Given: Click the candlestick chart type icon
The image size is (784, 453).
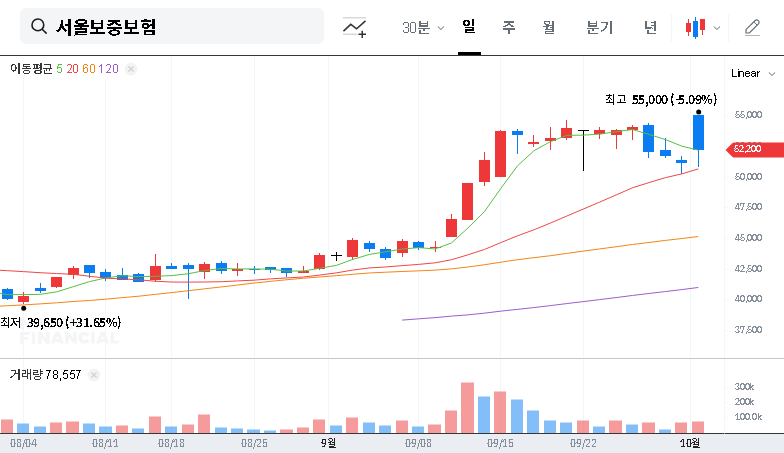Looking at the screenshot, I should pos(695,28).
